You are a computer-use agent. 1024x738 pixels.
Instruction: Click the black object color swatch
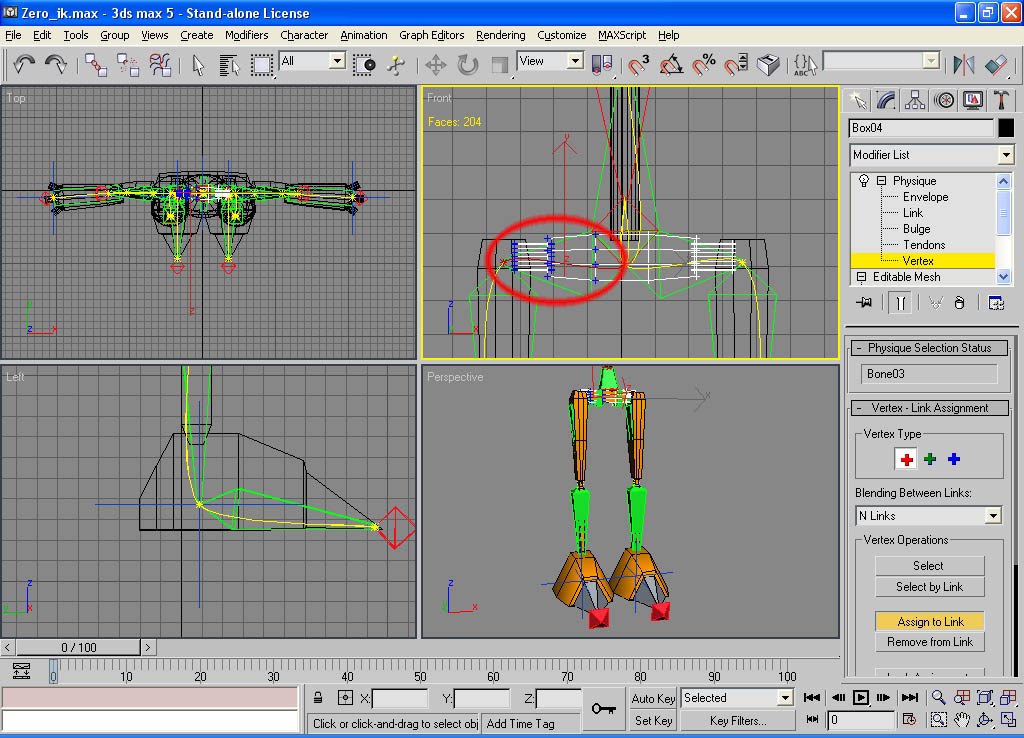click(1006, 128)
